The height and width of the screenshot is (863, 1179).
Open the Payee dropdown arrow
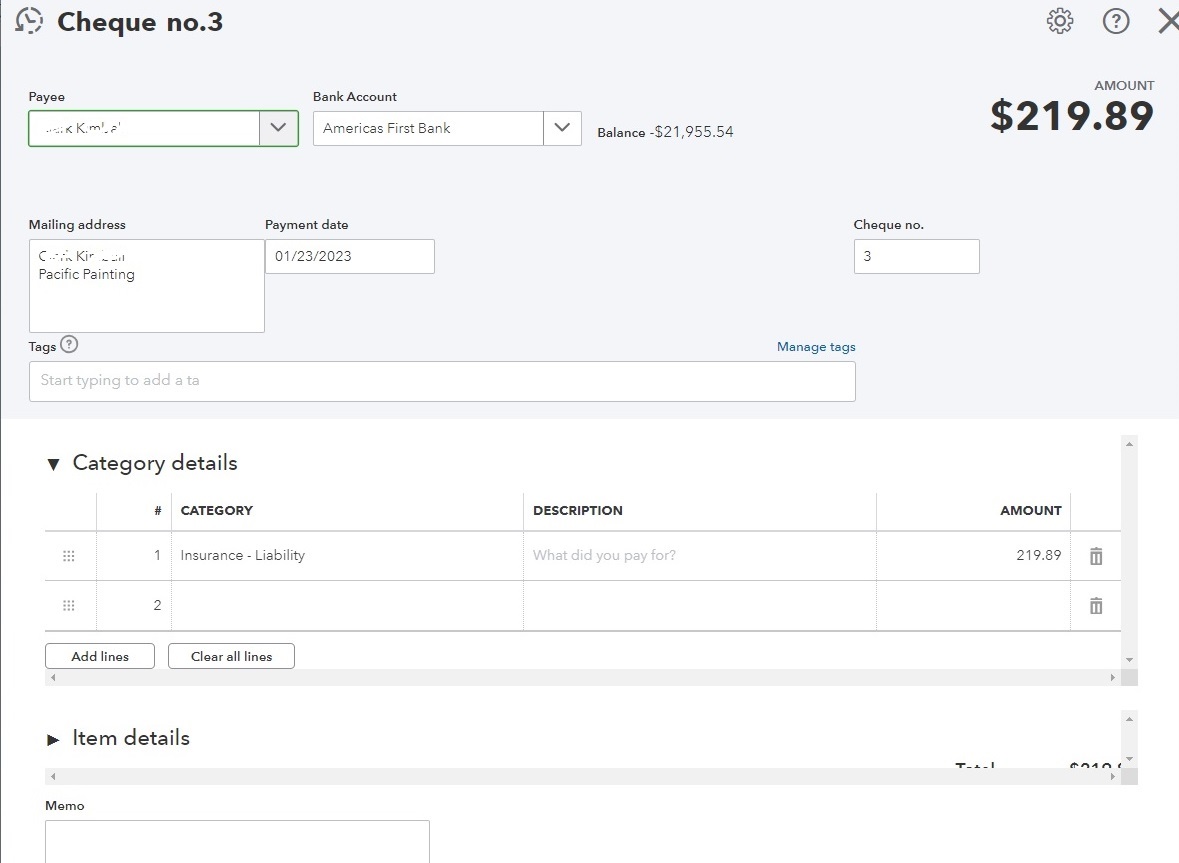[279, 128]
